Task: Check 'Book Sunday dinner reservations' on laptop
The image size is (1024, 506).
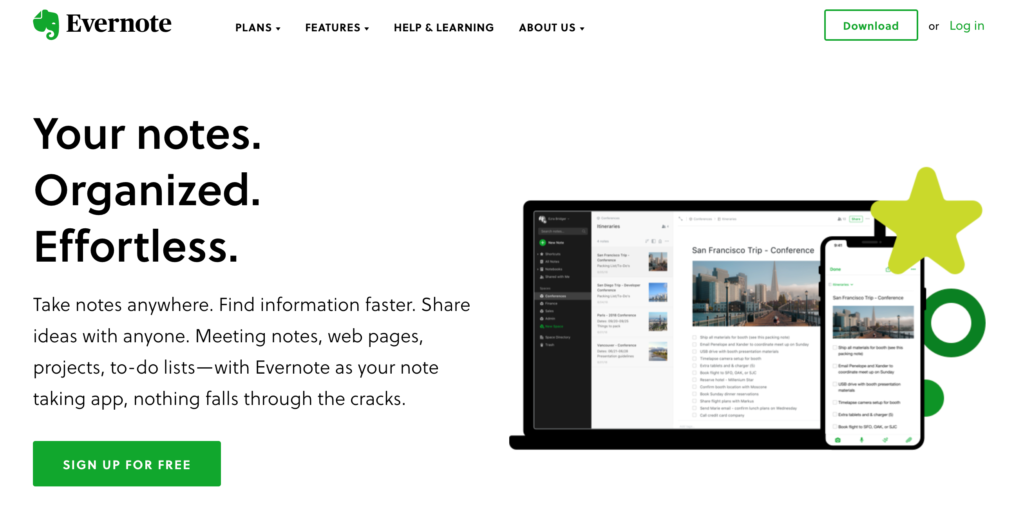Action: click(694, 394)
